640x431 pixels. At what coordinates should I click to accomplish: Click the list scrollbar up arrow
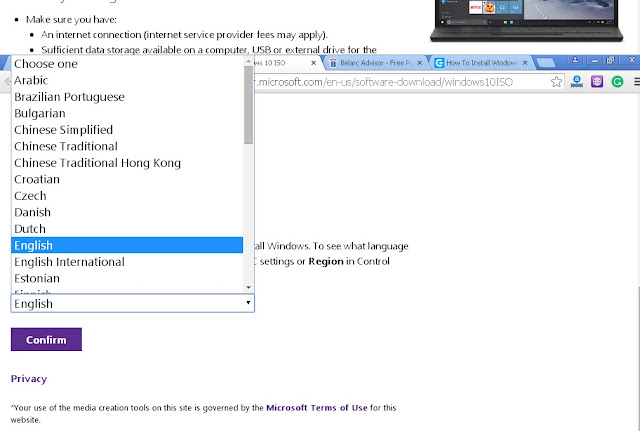click(x=249, y=61)
